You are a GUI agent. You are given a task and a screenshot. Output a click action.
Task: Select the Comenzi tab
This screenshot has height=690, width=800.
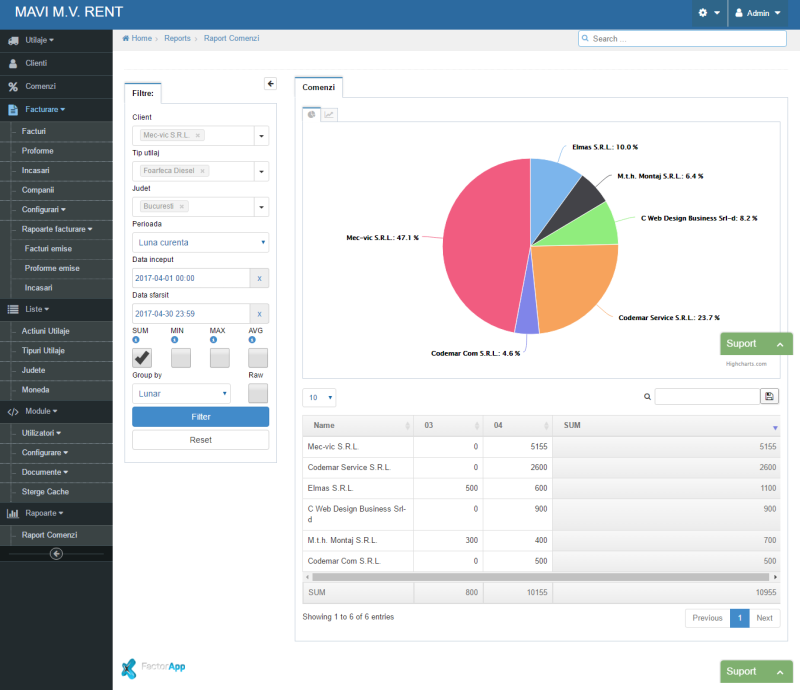(x=319, y=88)
